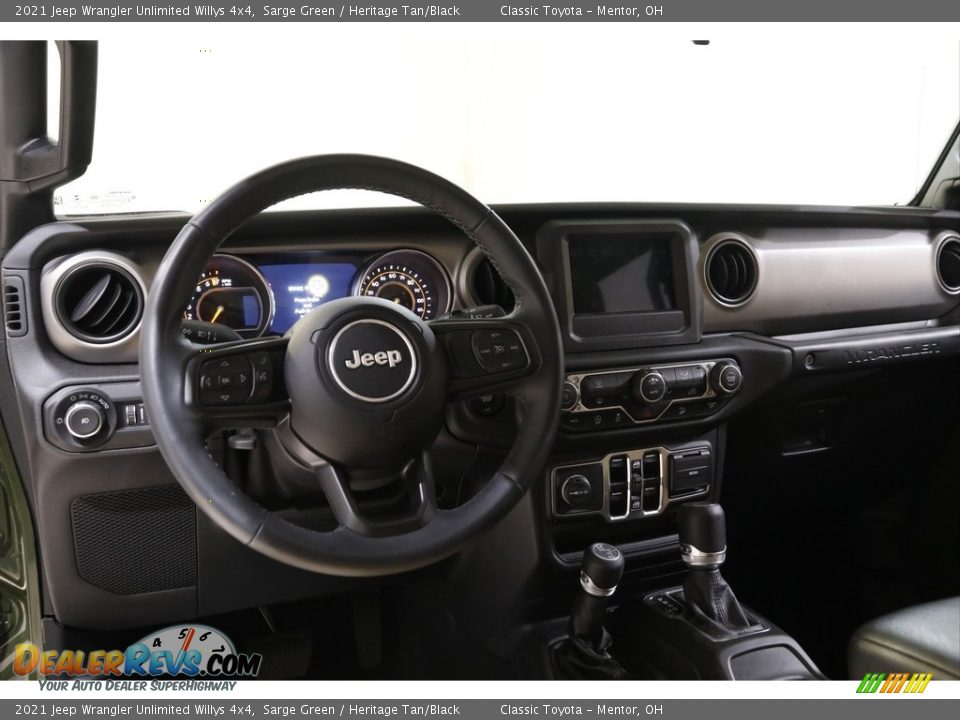960x720 pixels.
Task: Click the WRANGLER badge on passenger dash
Action: (890, 354)
